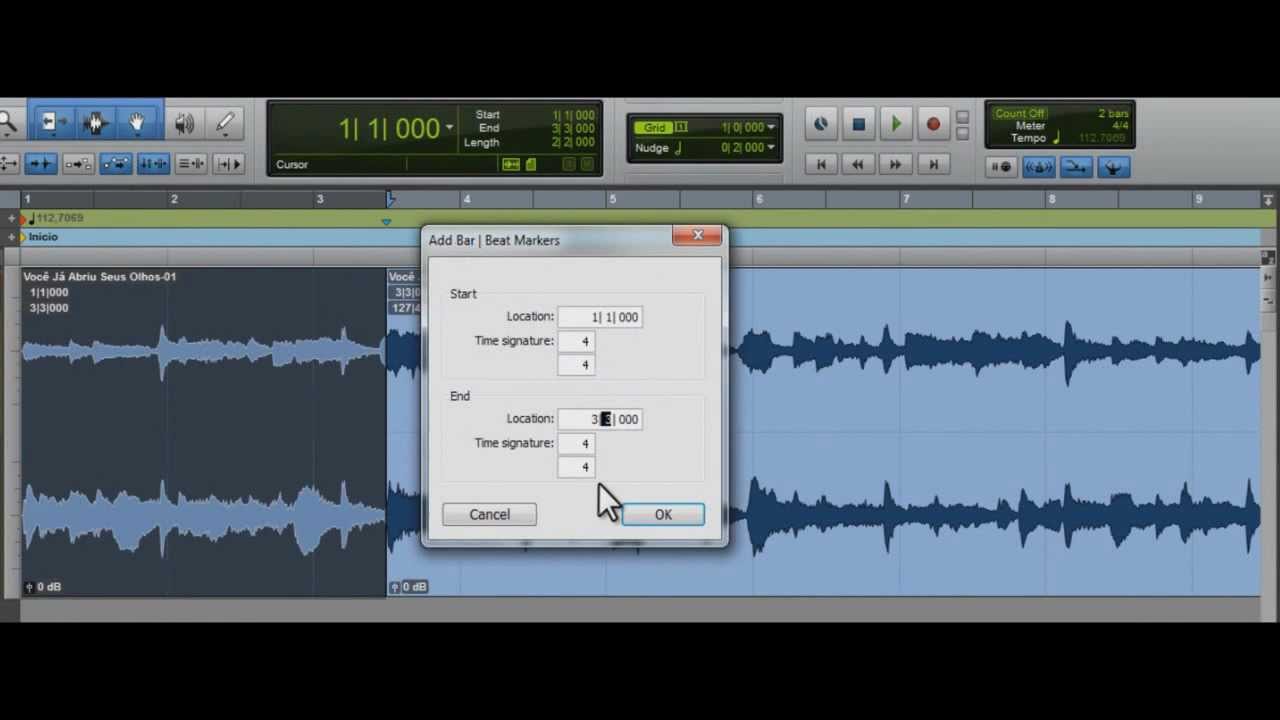Start playback with the Play button
Screen dimensions: 1280x720
point(896,124)
